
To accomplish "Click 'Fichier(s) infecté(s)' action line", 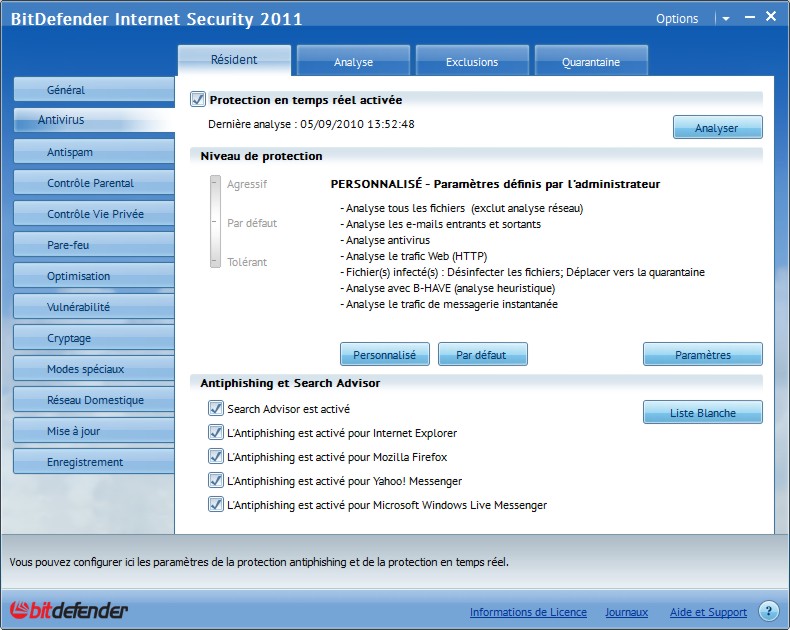I will (x=522, y=272).
